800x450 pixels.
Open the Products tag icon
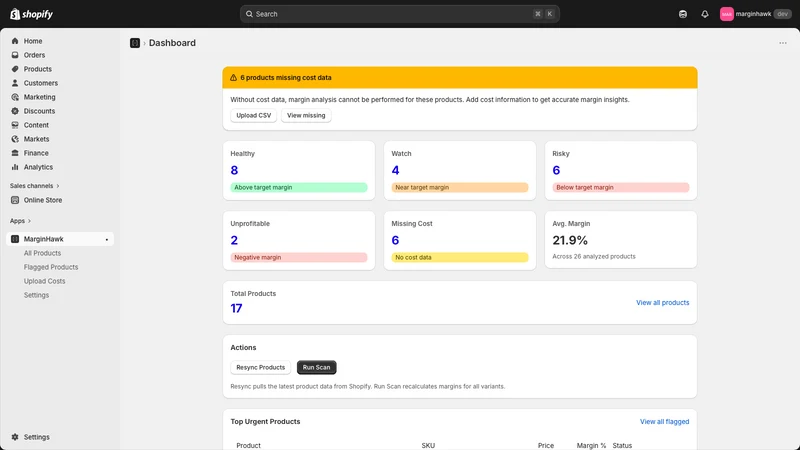[x=15, y=69]
